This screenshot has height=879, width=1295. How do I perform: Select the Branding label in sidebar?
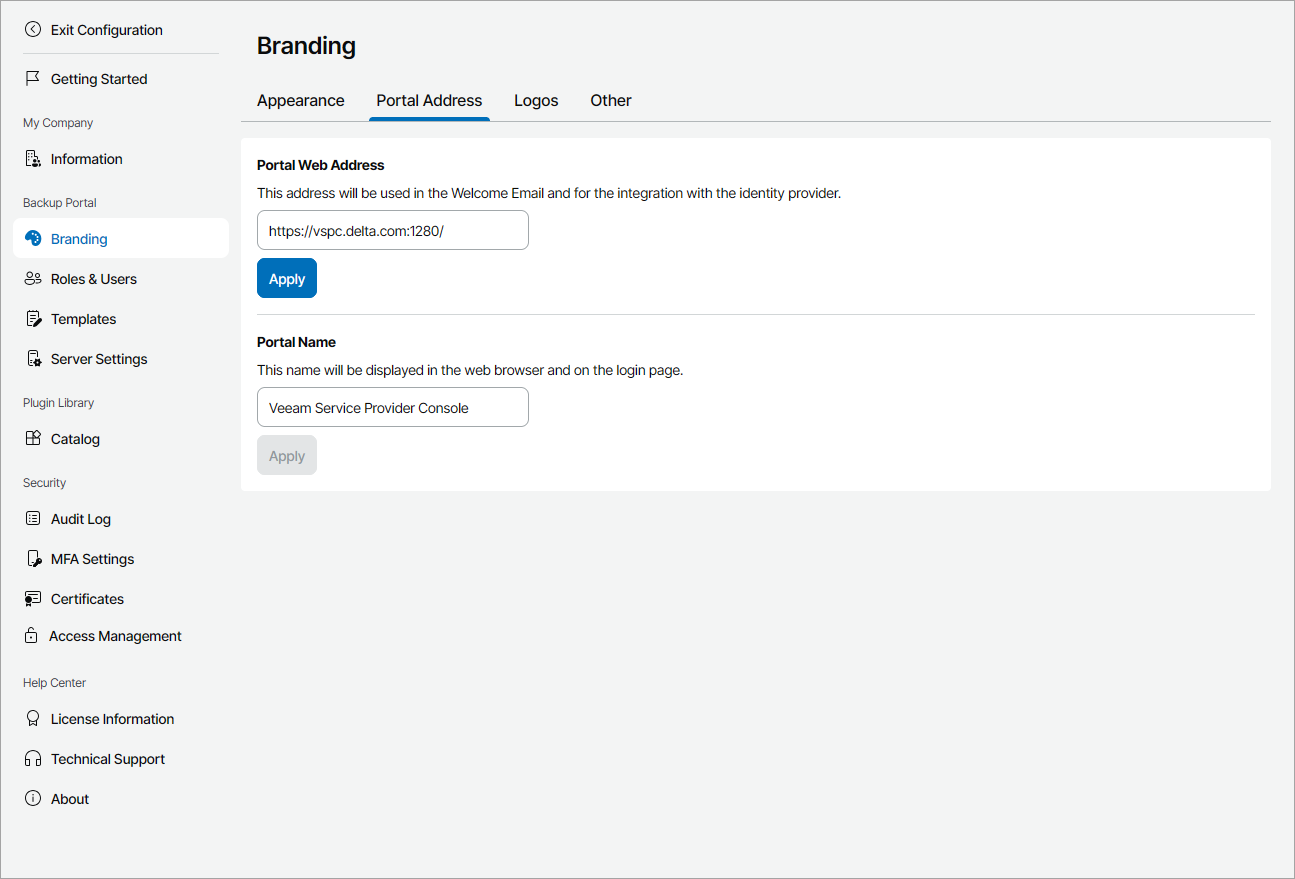point(79,239)
